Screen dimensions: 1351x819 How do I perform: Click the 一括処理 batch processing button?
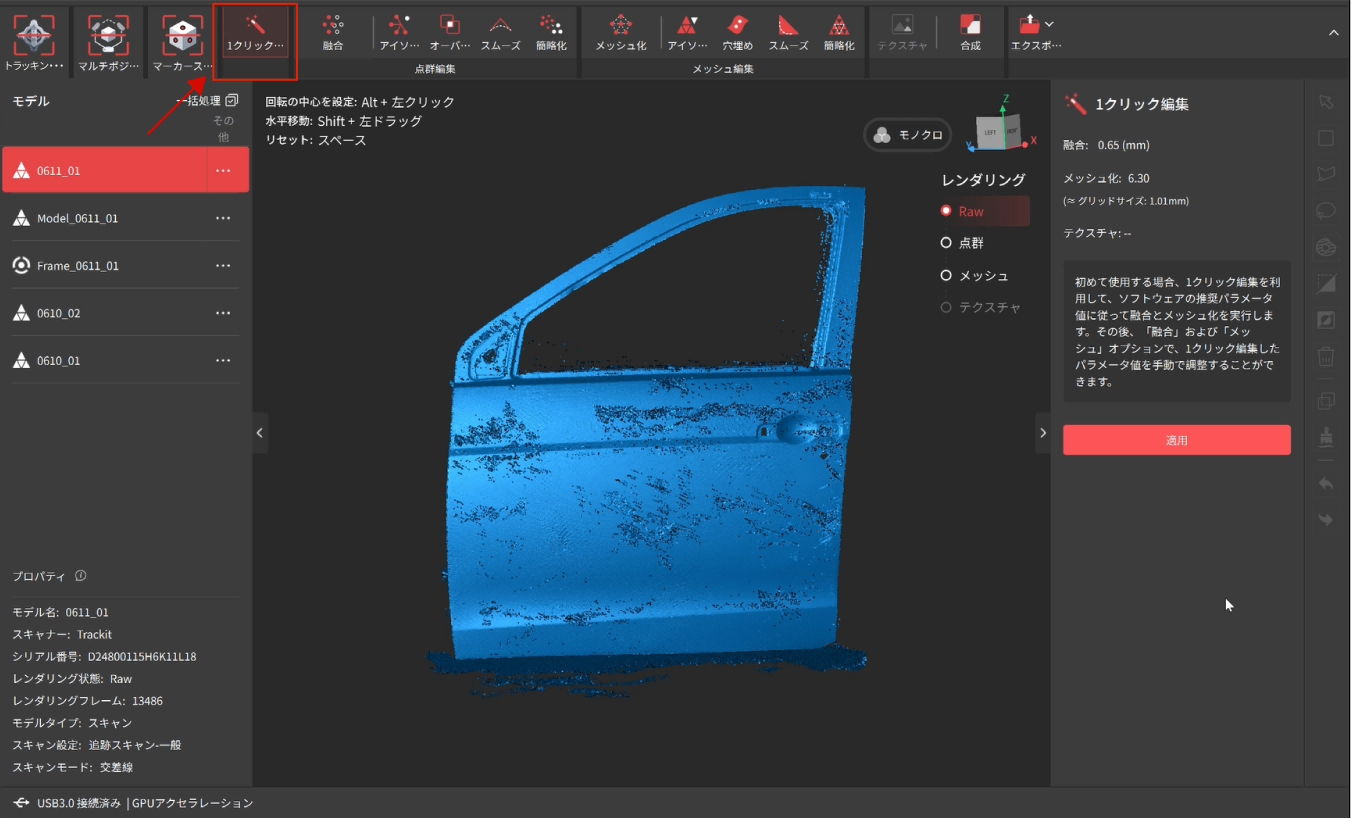212,101
